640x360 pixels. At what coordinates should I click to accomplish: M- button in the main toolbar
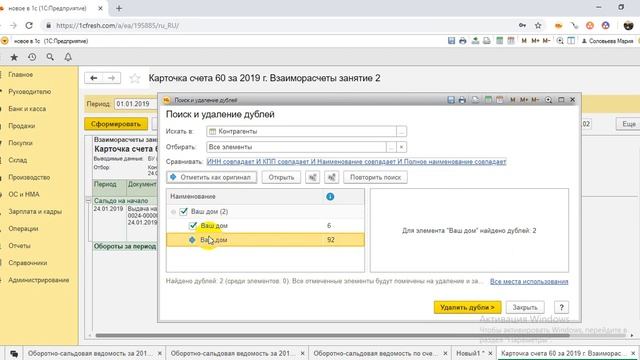546,41
